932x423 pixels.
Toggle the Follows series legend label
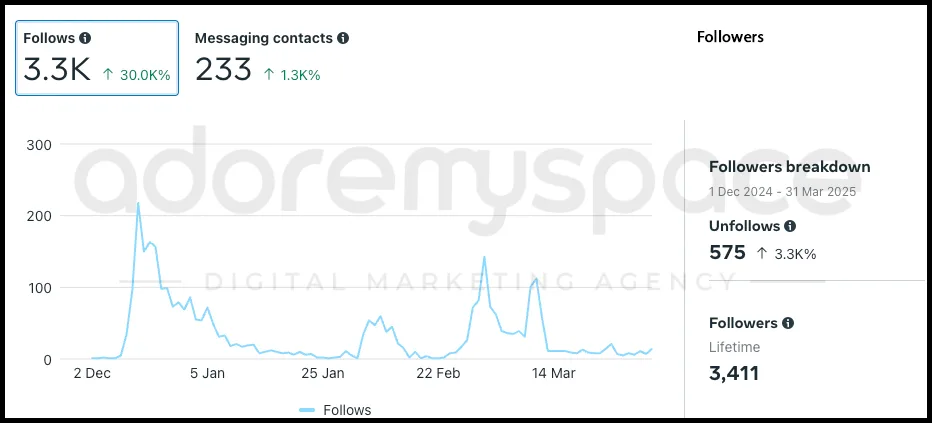pyautogui.click(x=347, y=410)
